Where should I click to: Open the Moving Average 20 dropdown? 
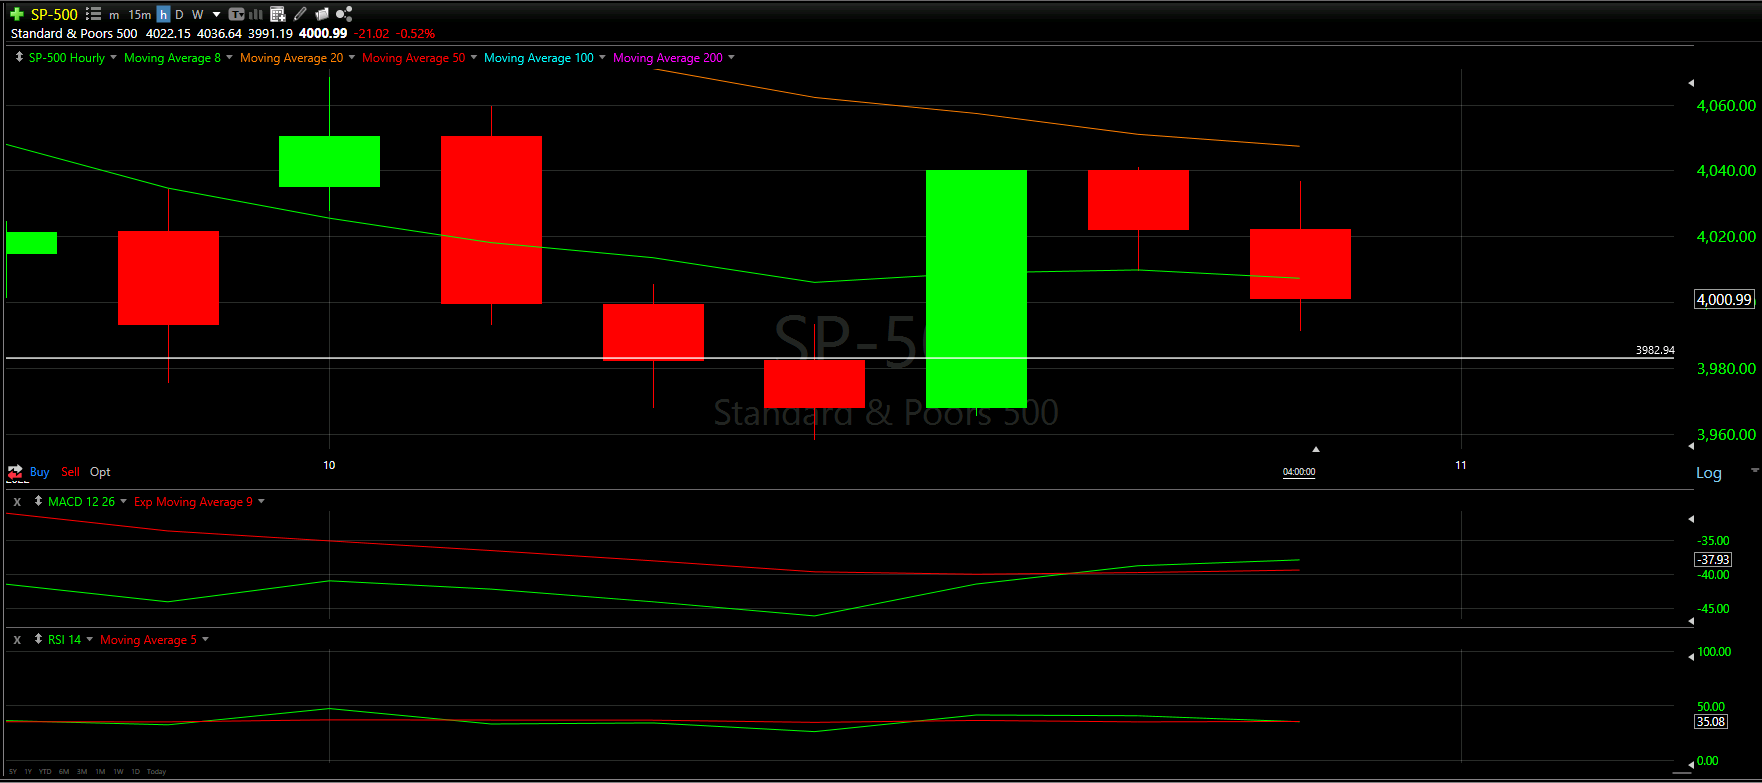pos(351,57)
